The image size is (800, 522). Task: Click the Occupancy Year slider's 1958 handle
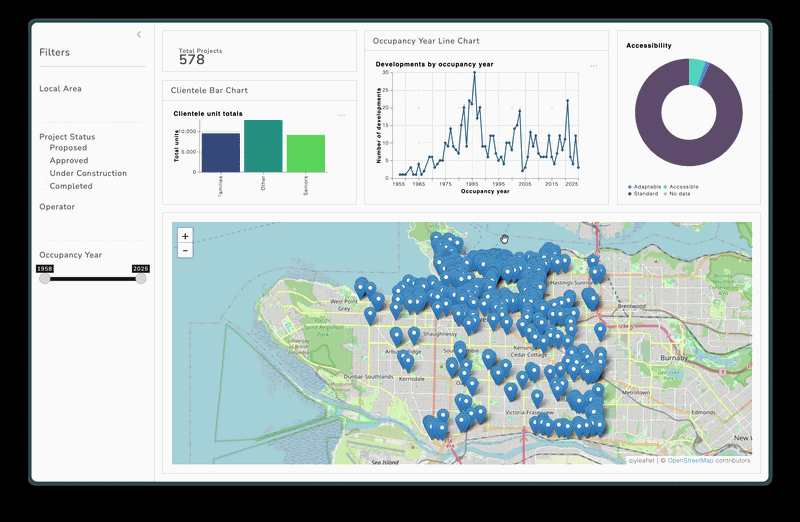point(45,279)
